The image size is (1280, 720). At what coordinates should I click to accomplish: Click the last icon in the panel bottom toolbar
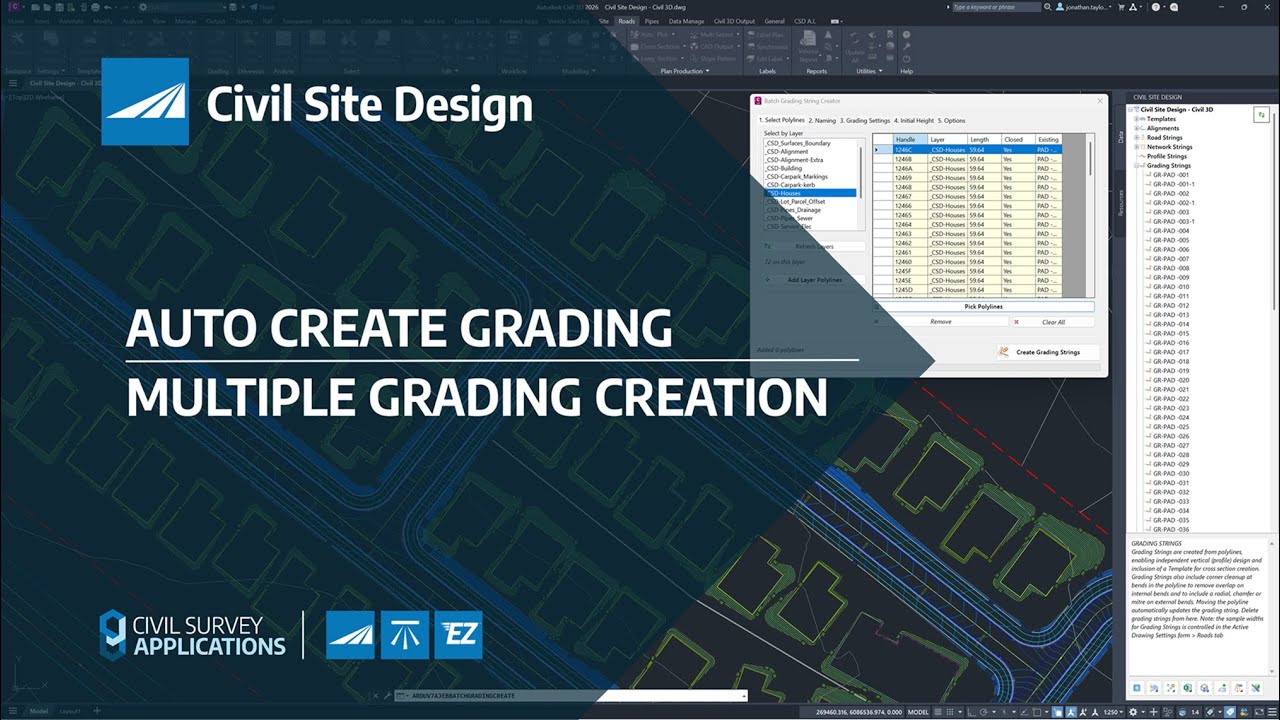[1255, 688]
